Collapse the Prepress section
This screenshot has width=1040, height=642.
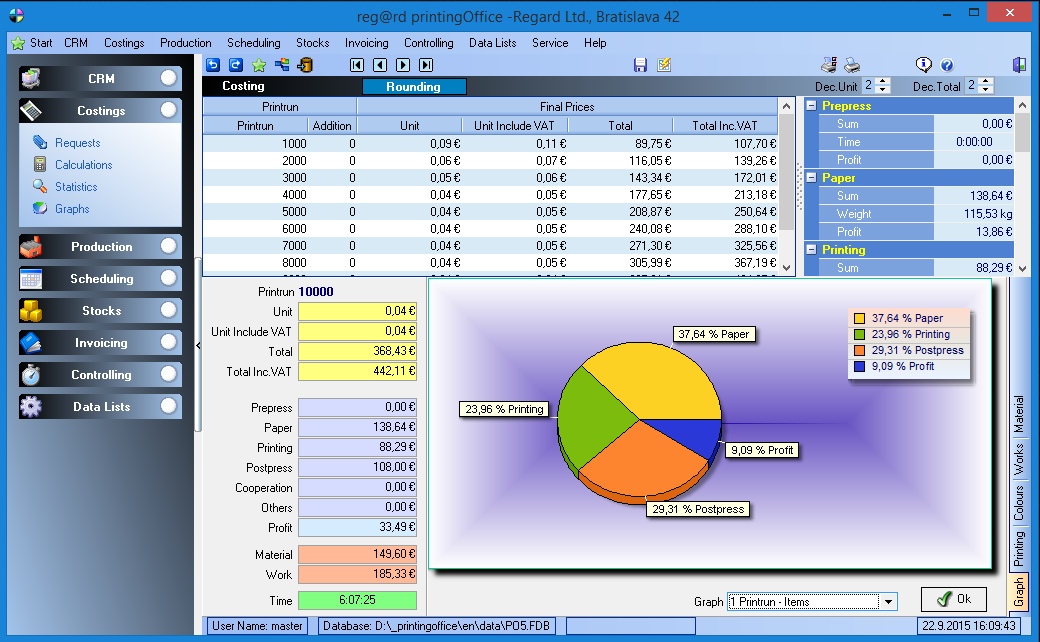coord(811,106)
